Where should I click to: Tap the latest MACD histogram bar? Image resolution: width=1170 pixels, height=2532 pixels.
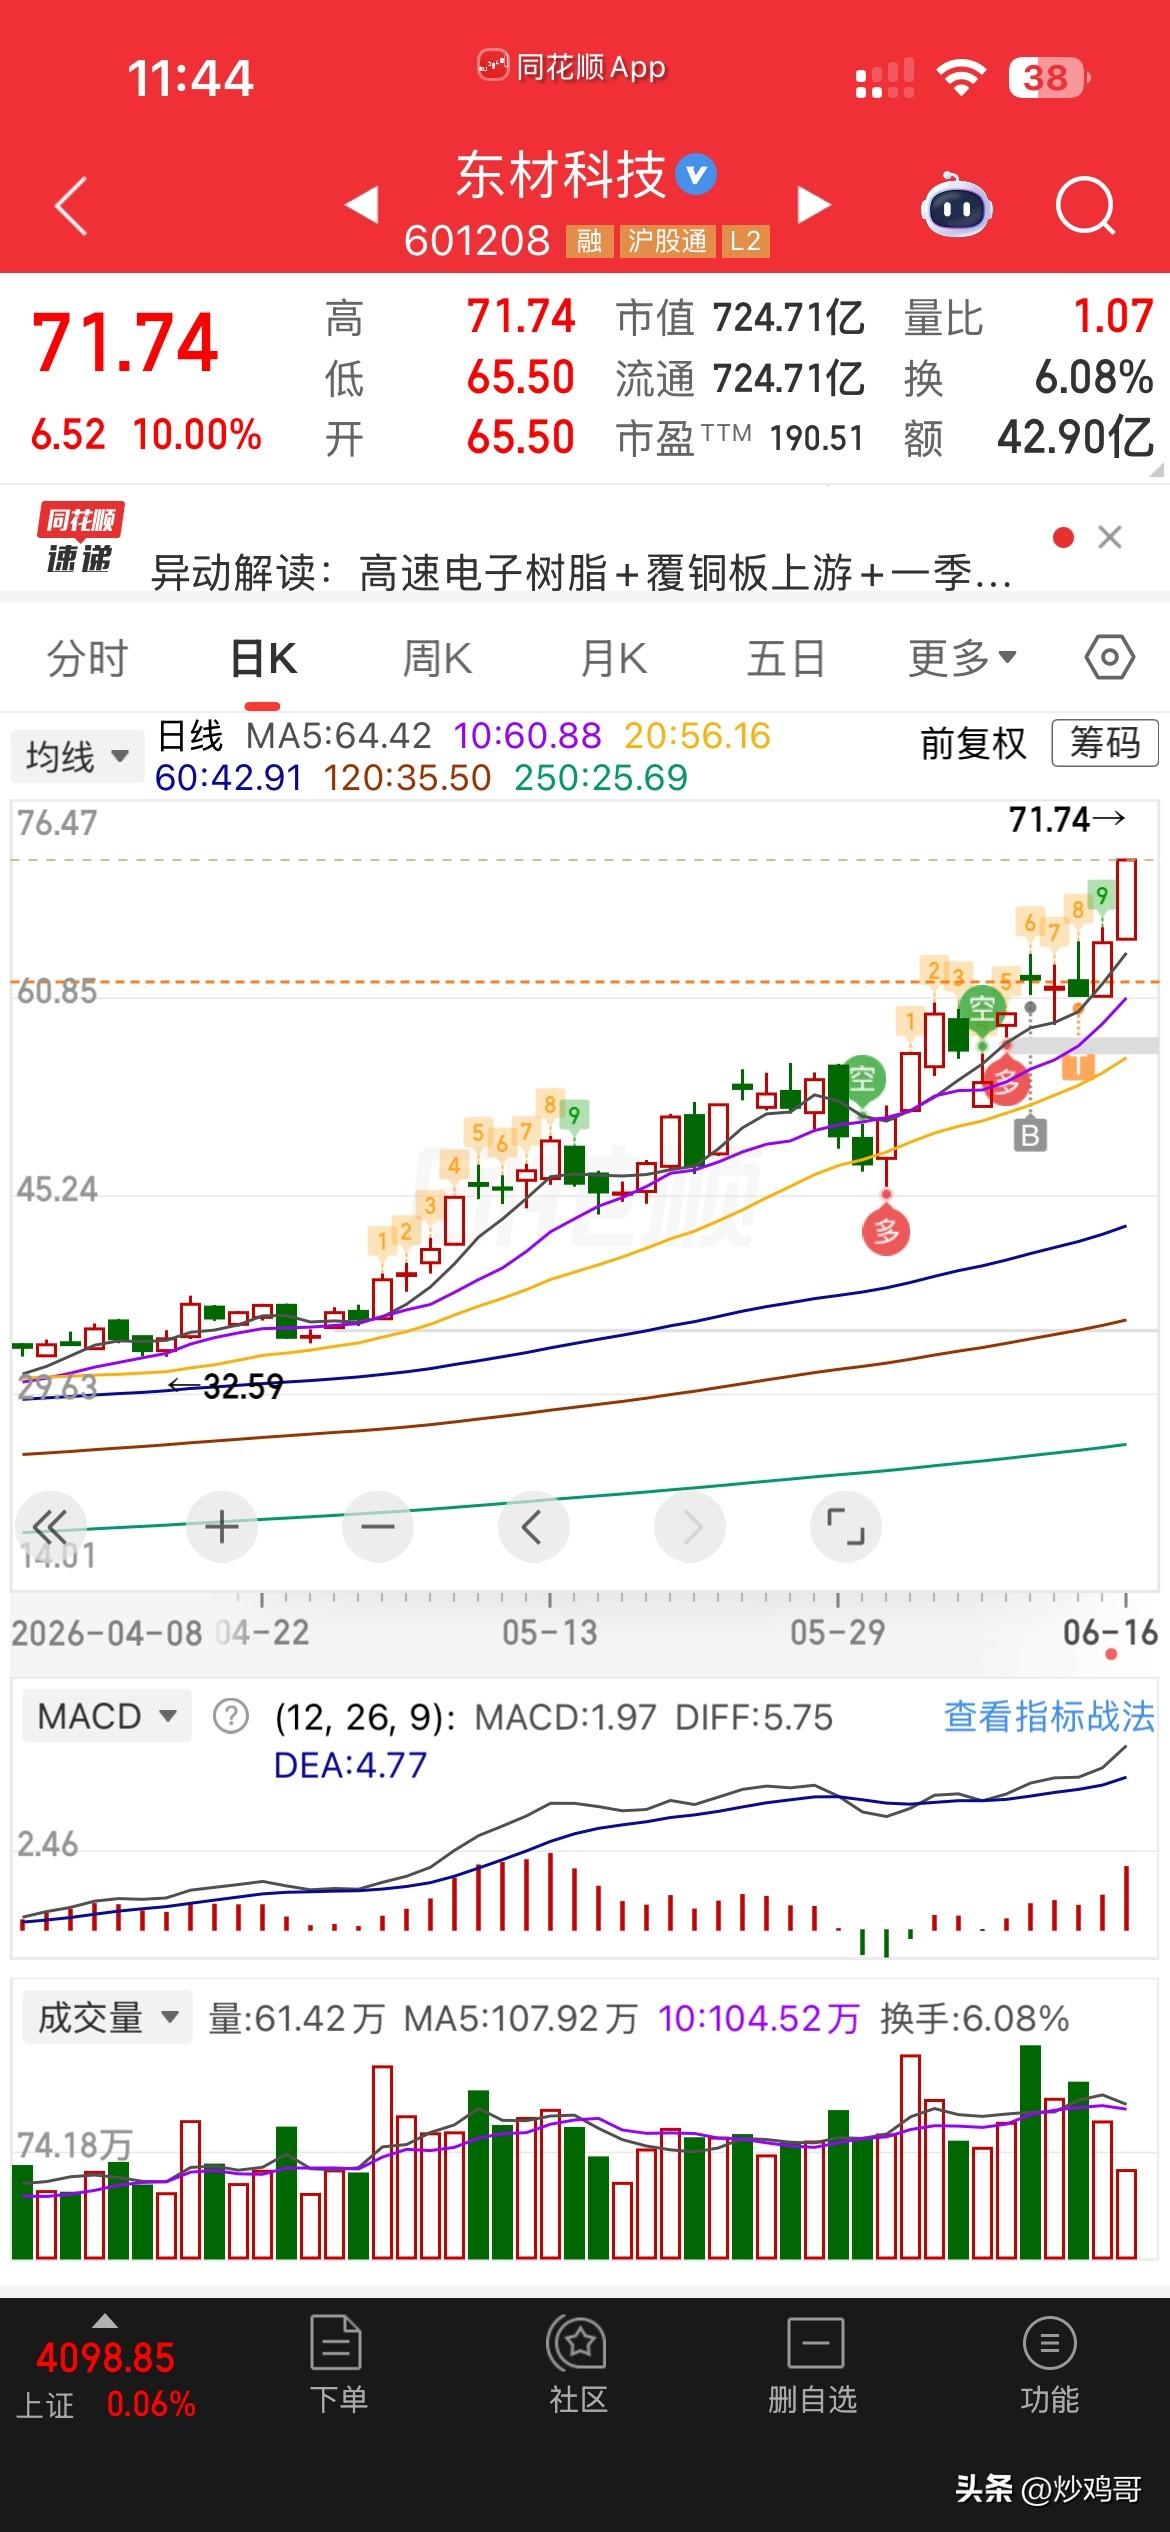pyautogui.click(x=1127, y=1897)
